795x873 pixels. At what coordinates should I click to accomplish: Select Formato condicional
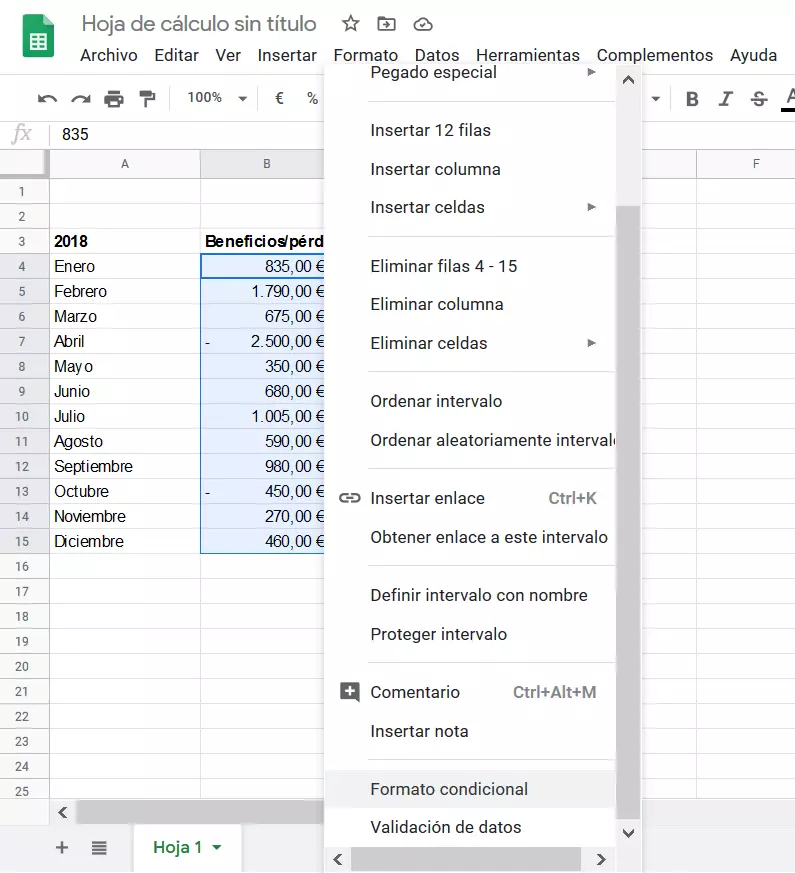coord(470,789)
